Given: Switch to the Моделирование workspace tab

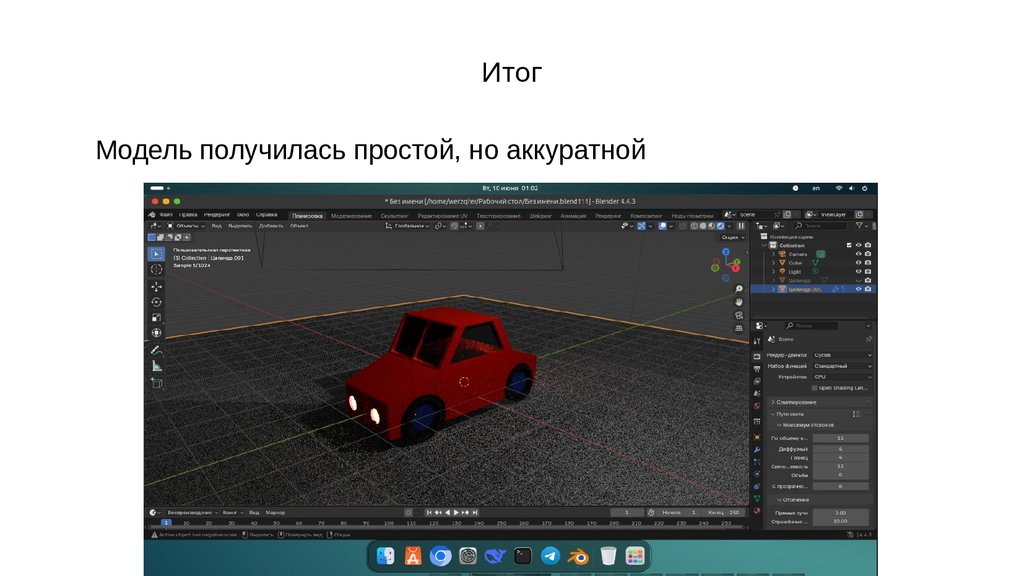Looking at the screenshot, I should pyautogui.click(x=351, y=215).
